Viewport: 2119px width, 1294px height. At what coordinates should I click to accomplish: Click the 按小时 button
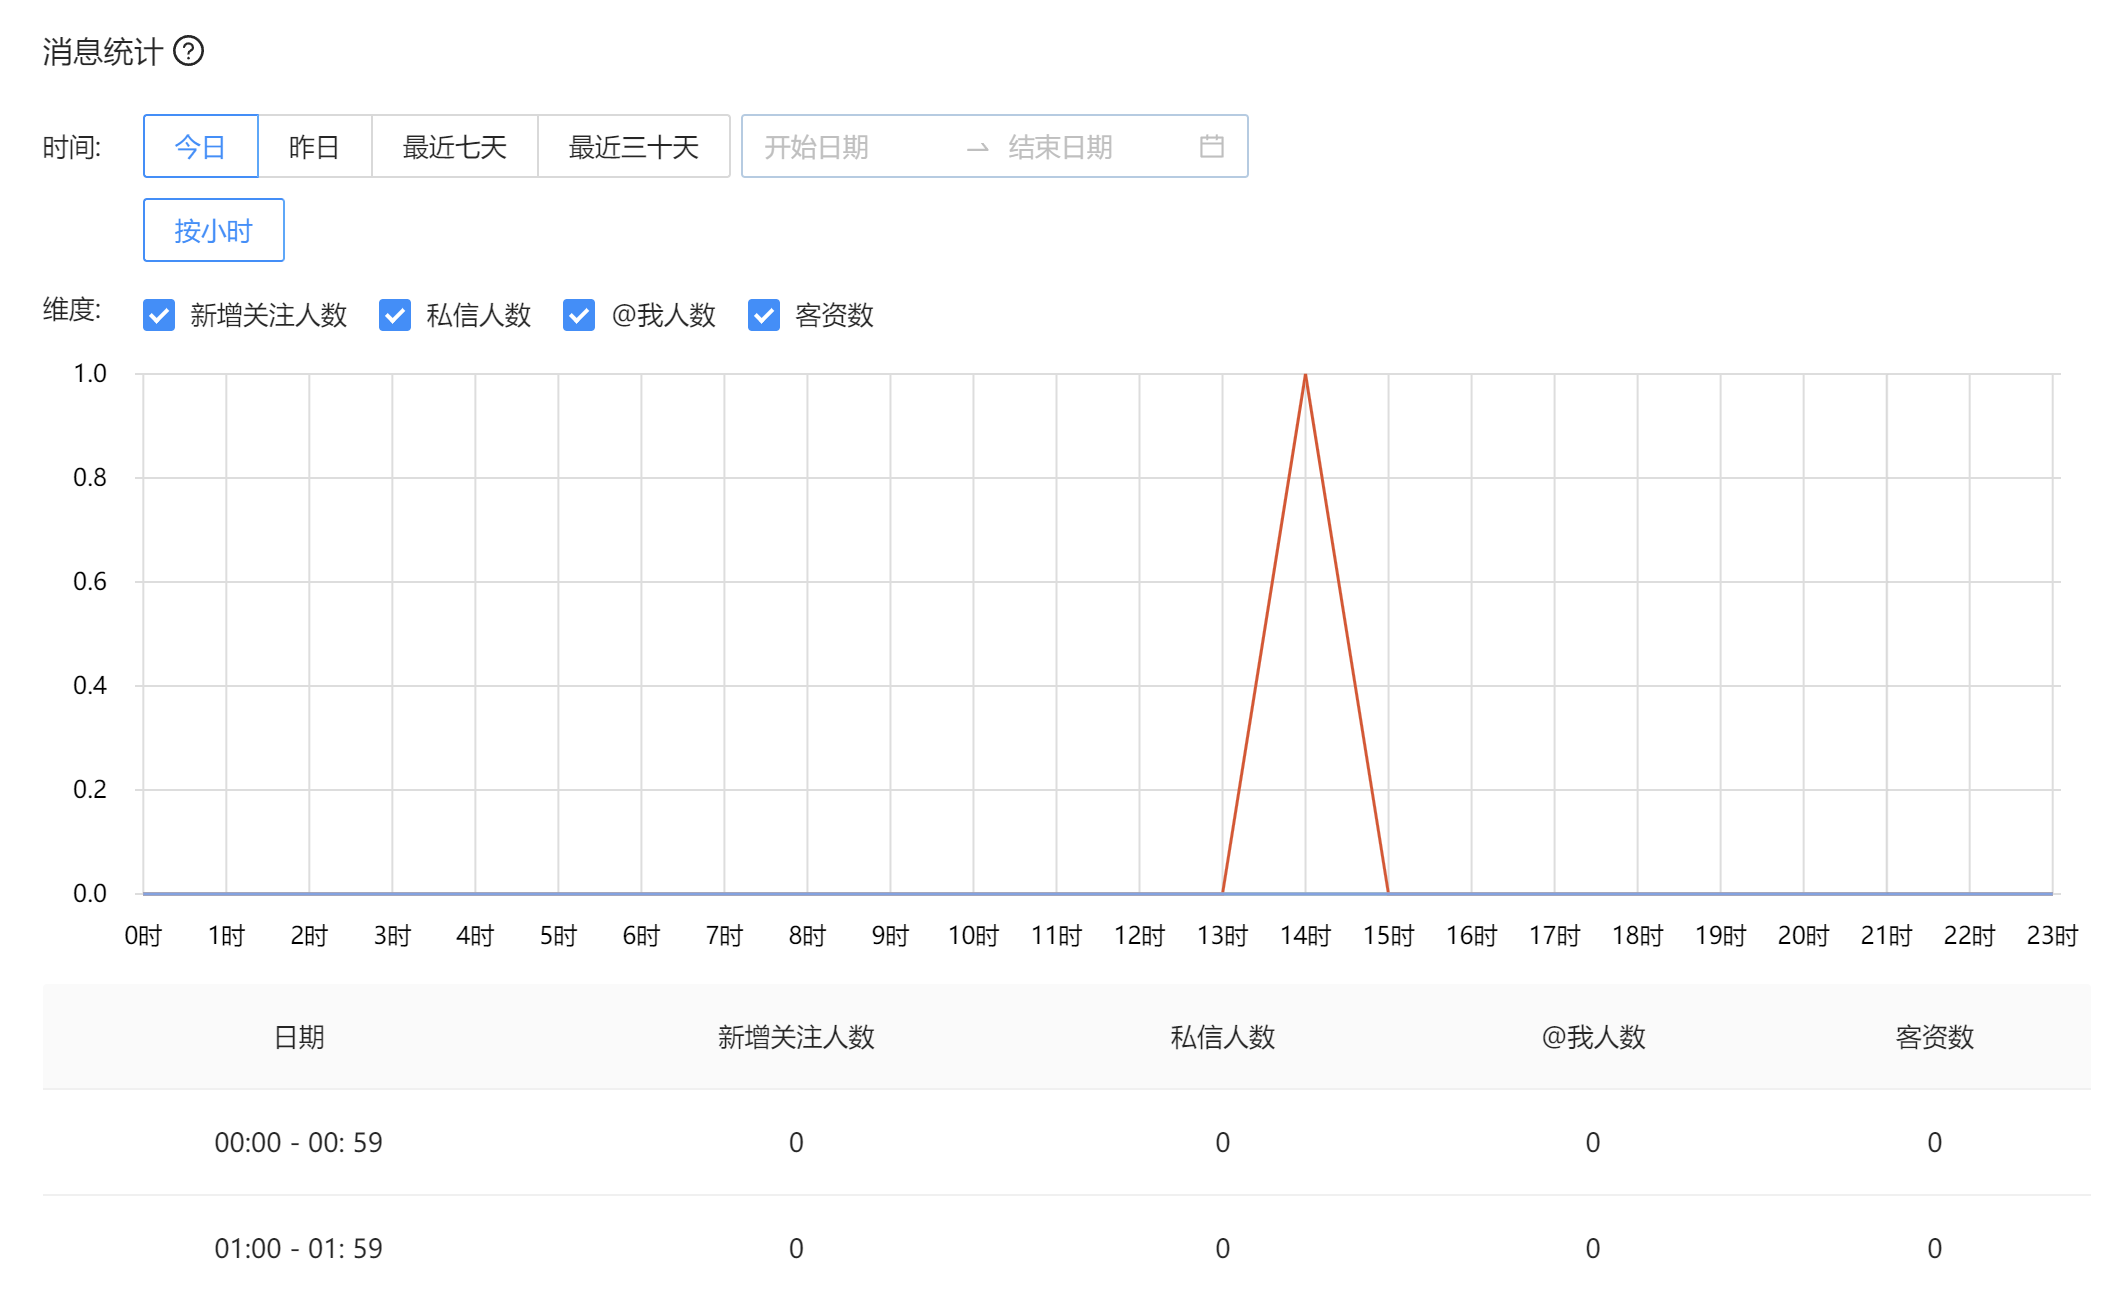tap(213, 230)
